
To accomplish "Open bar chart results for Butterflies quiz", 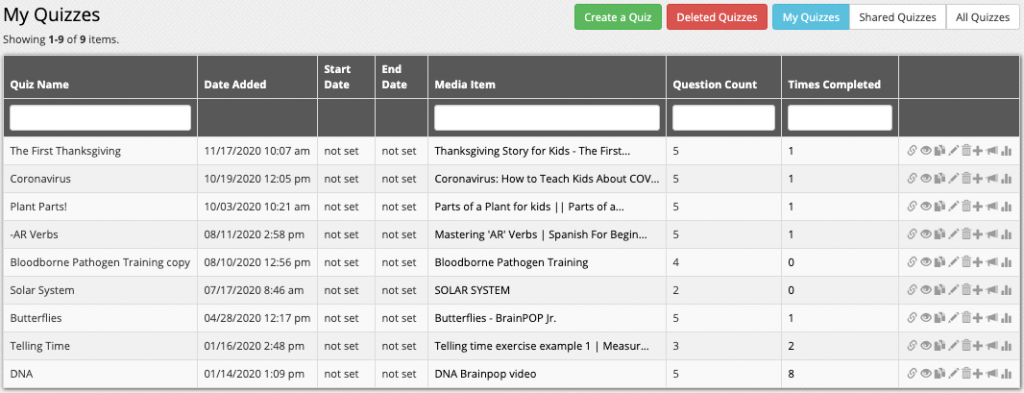I will click(1006, 318).
